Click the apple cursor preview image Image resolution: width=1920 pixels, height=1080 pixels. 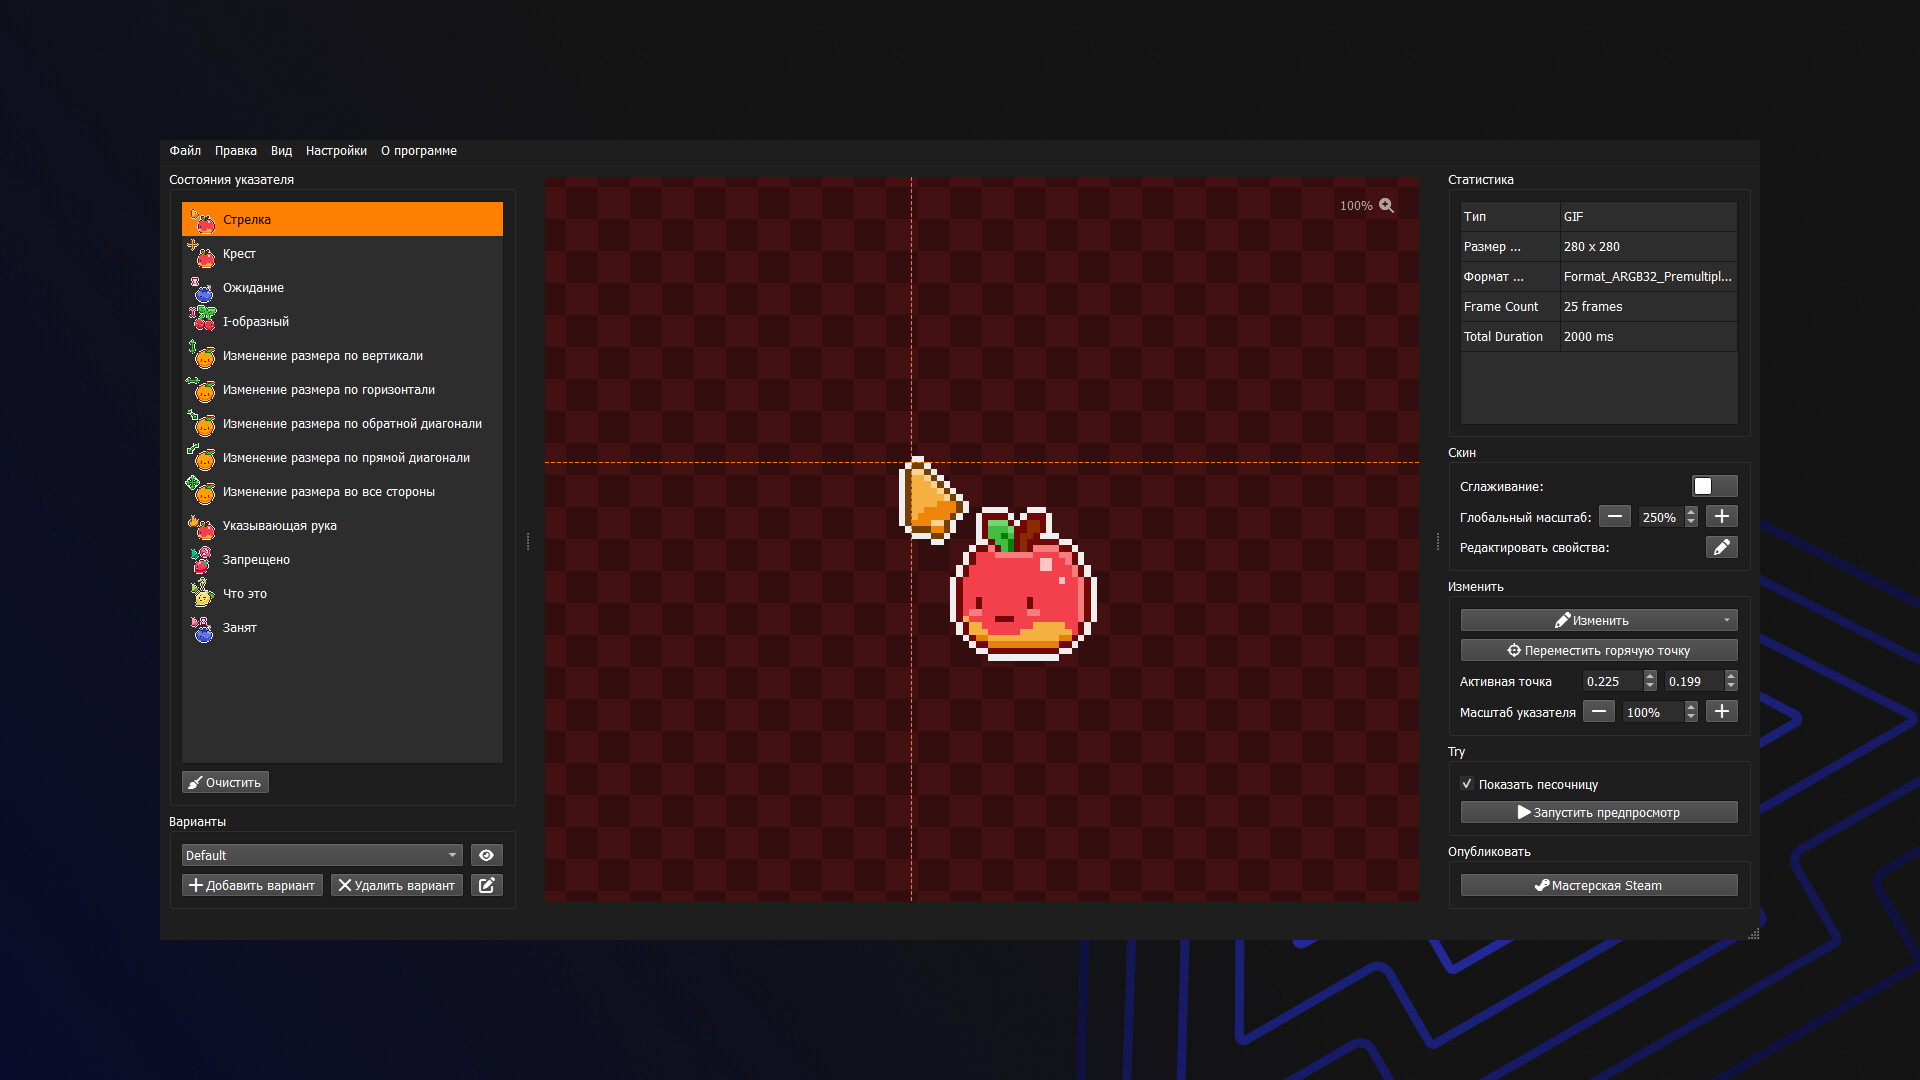(x=1023, y=584)
